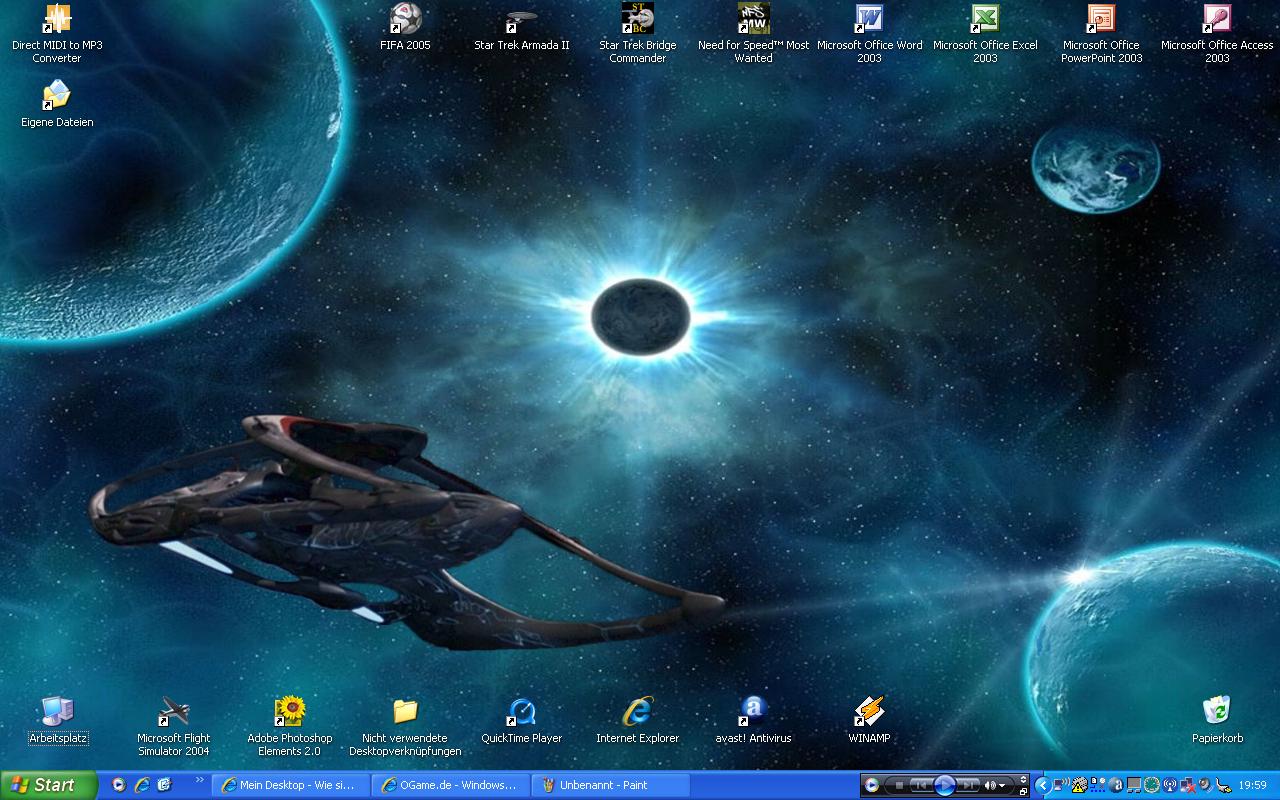1280x800 pixels.
Task: Switch to Unbenannt - Paint taskbar window
Action: click(x=610, y=786)
